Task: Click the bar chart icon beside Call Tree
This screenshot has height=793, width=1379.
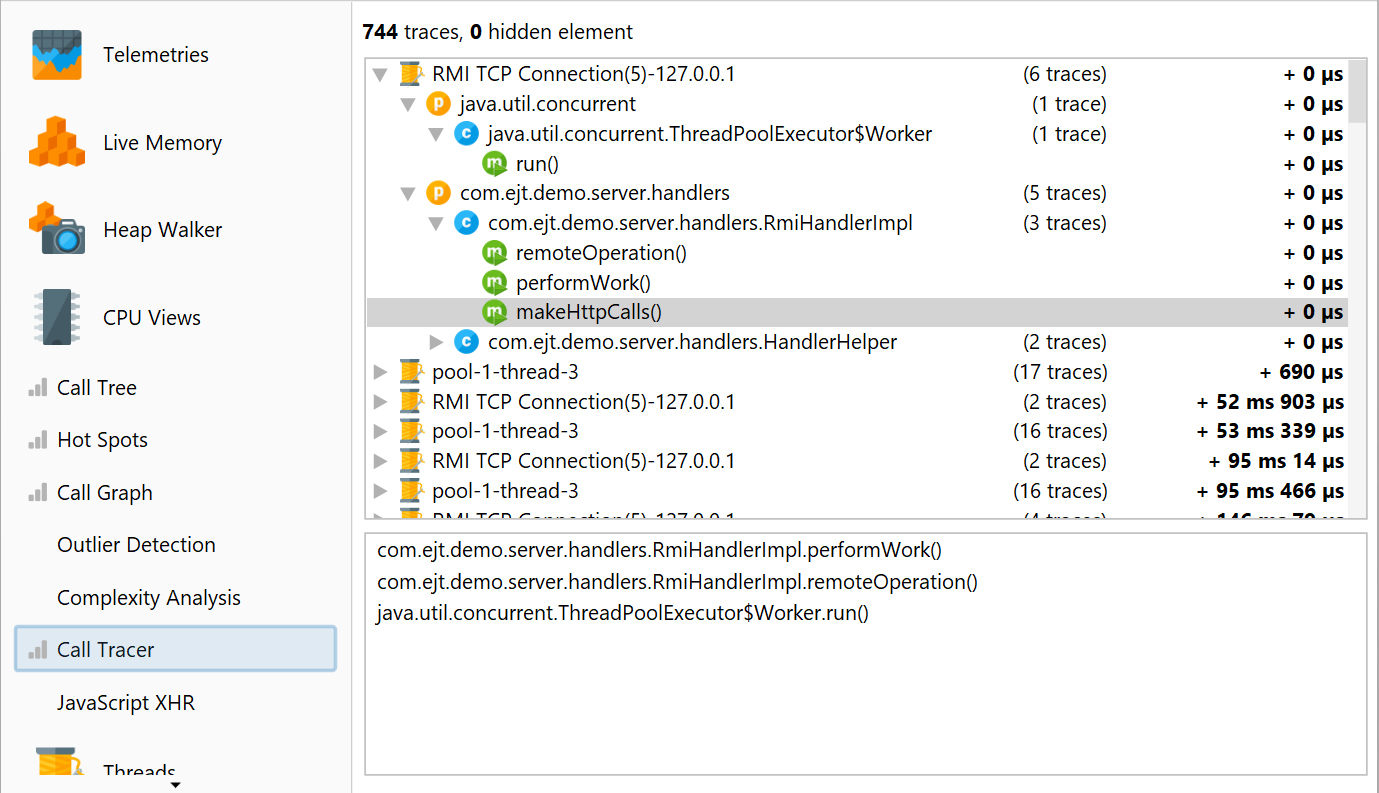Action: click(x=38, y=387)
